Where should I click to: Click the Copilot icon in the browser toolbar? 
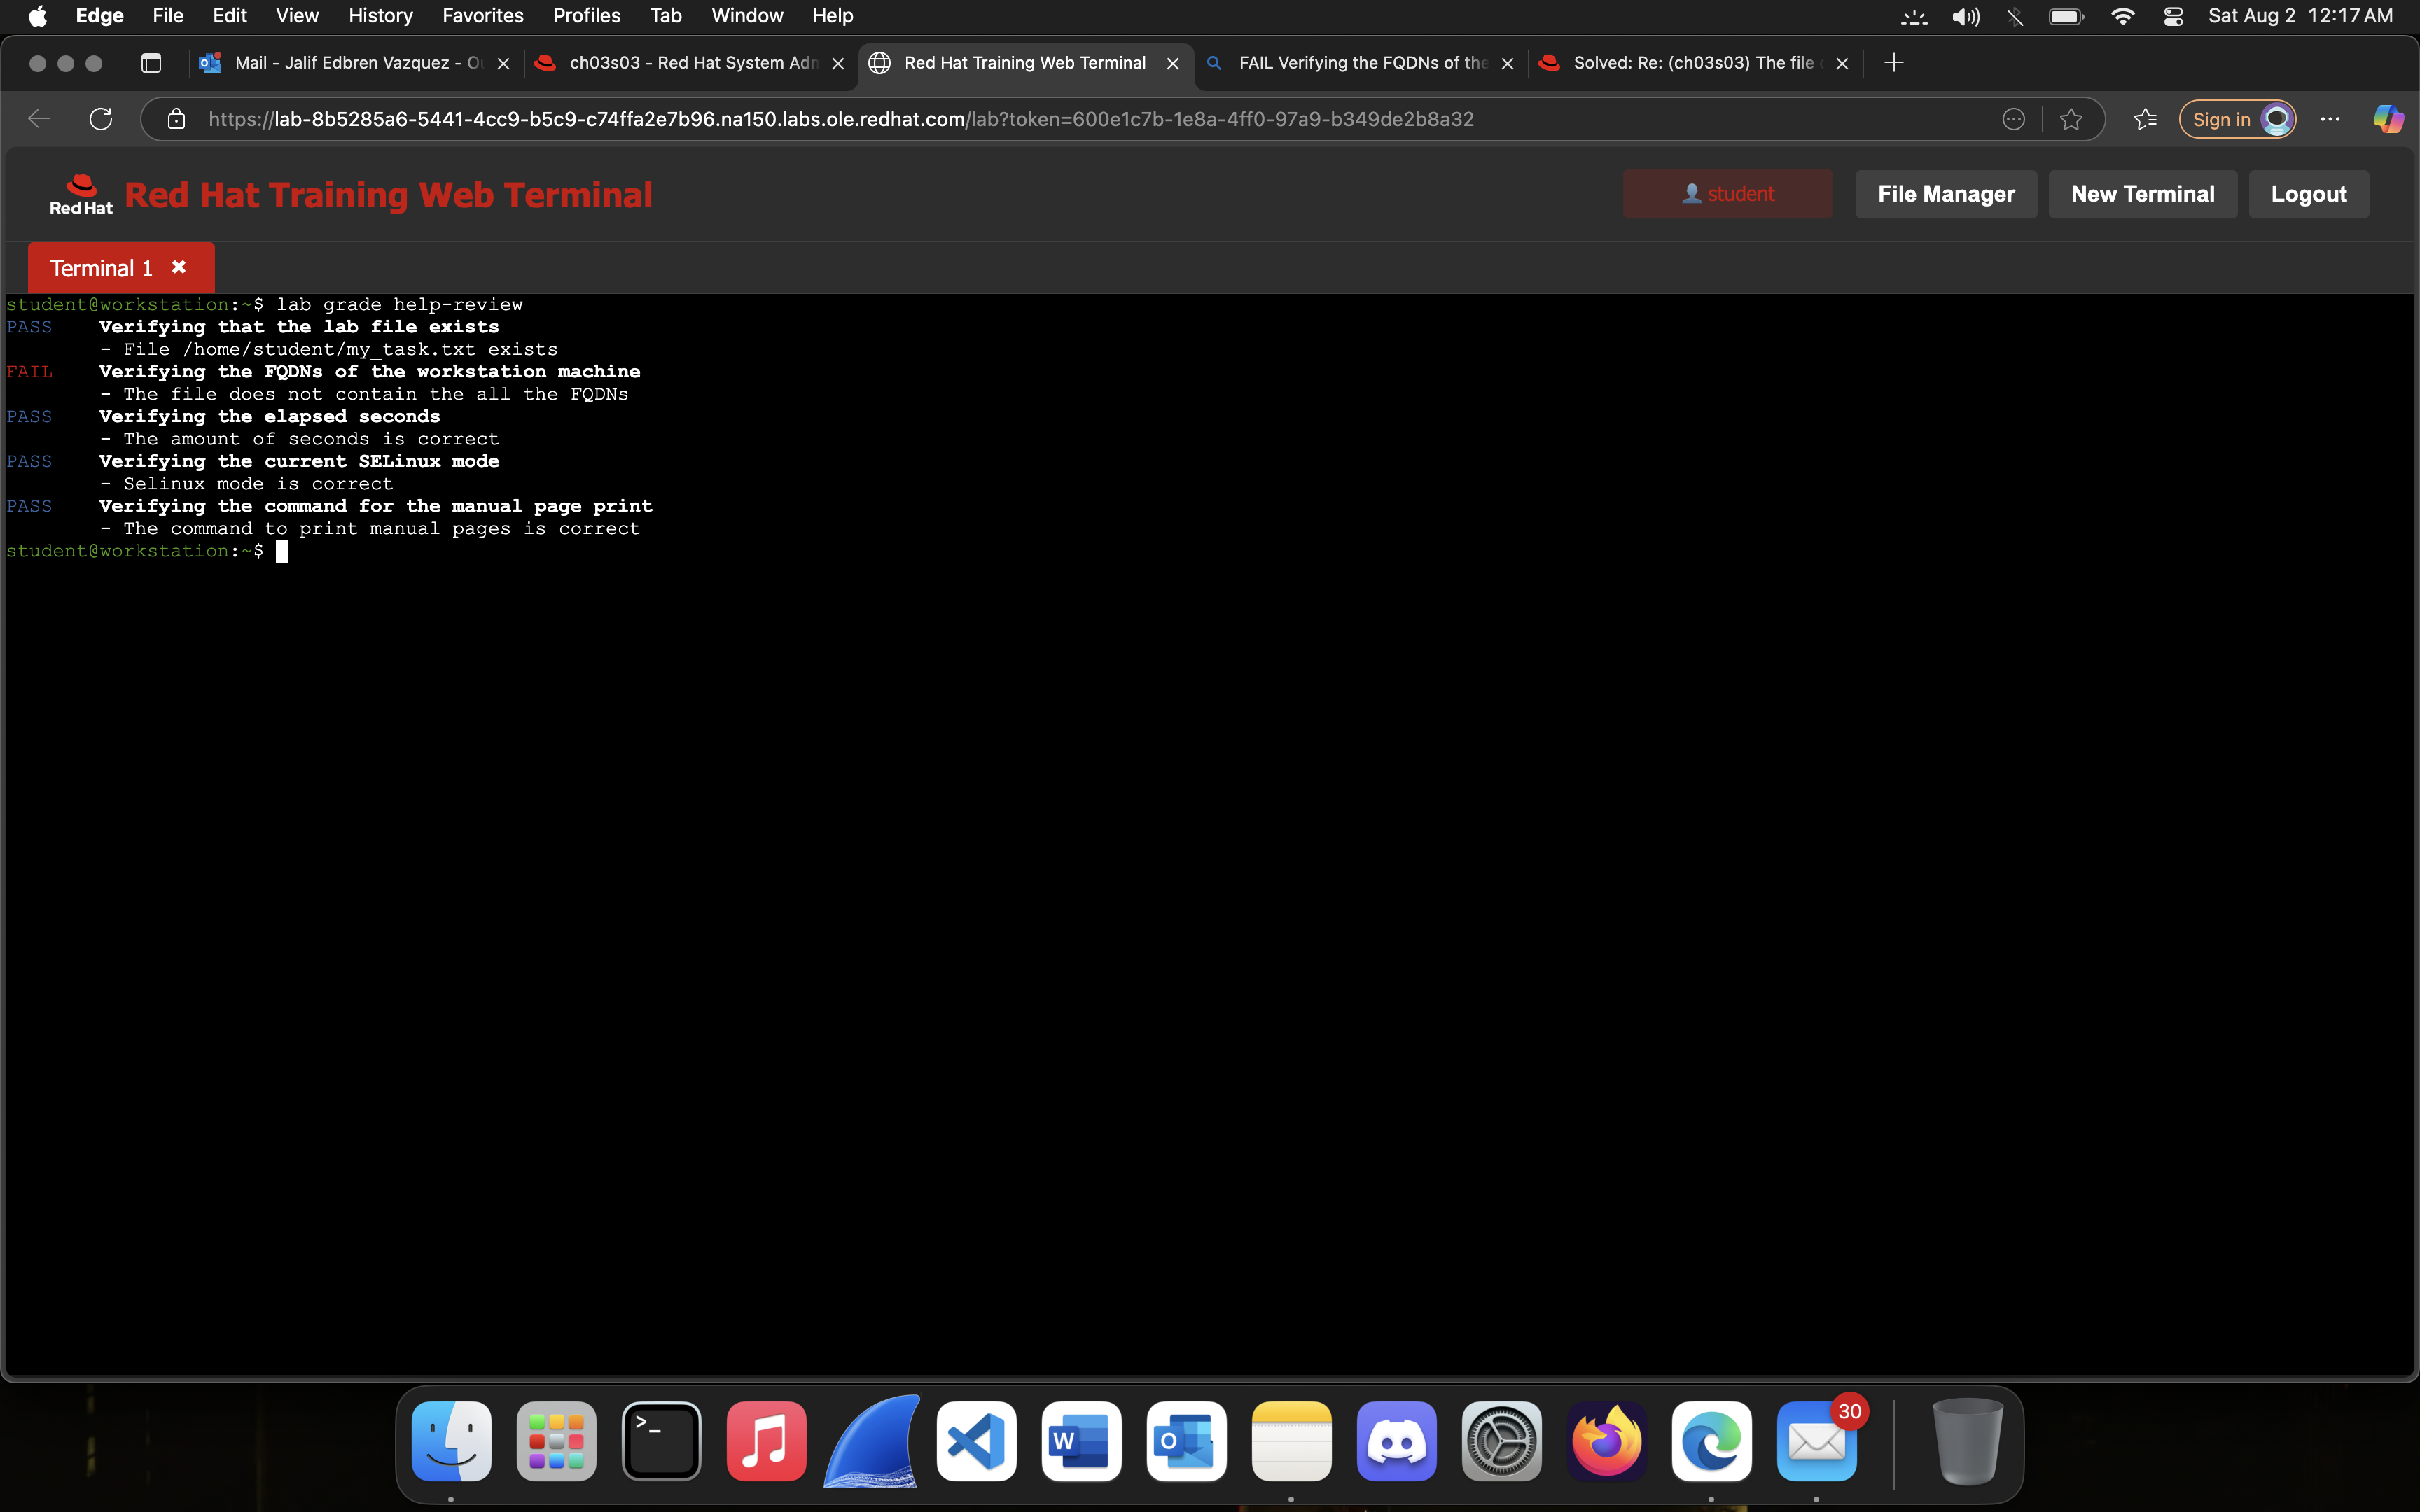click(x=2387, y=118)
